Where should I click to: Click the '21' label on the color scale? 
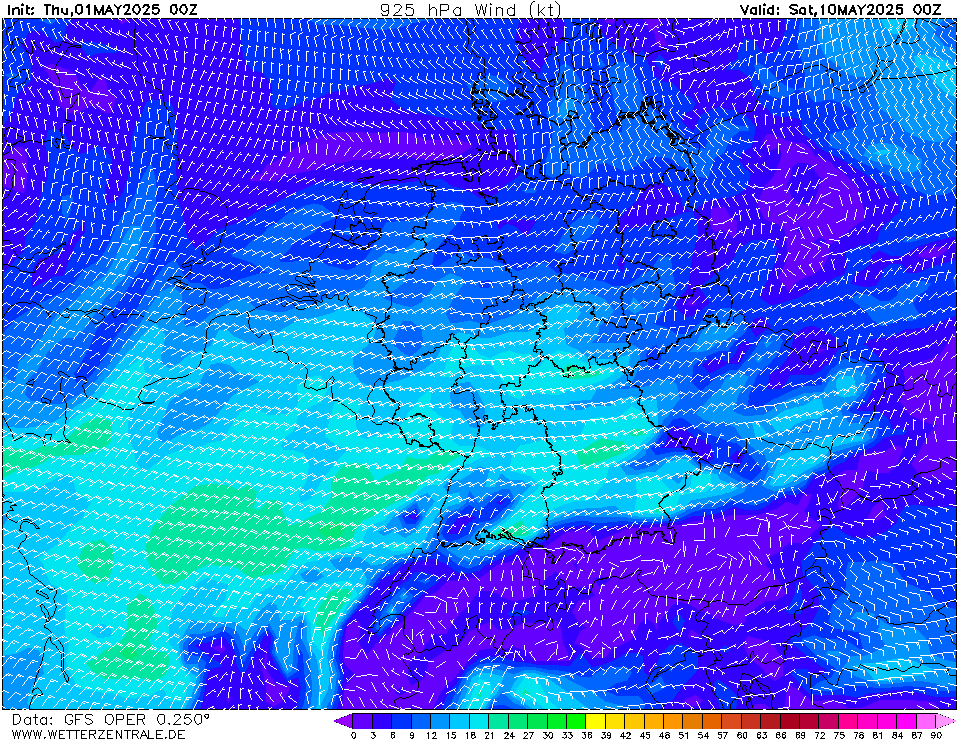pyautogui.click(x=489, y=735)
